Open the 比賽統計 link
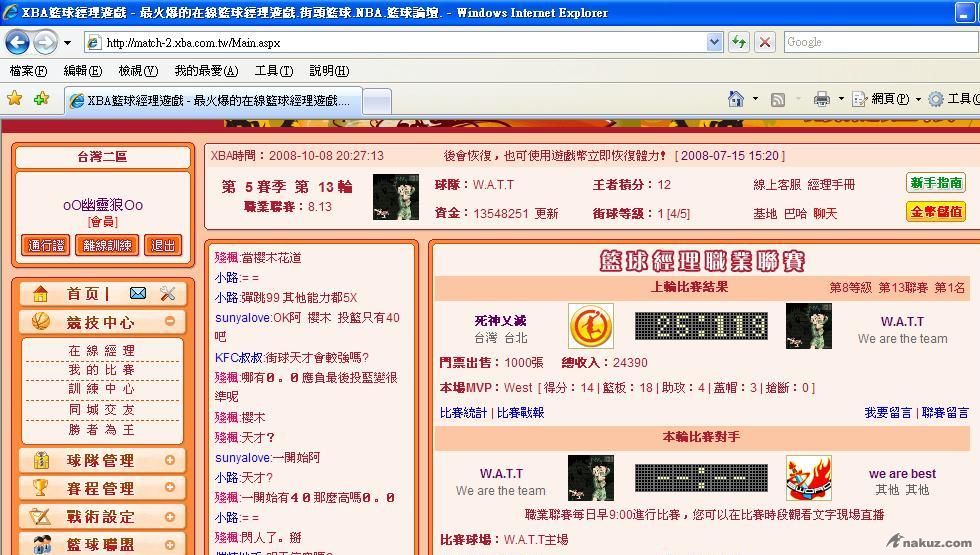 pos(463,412)
